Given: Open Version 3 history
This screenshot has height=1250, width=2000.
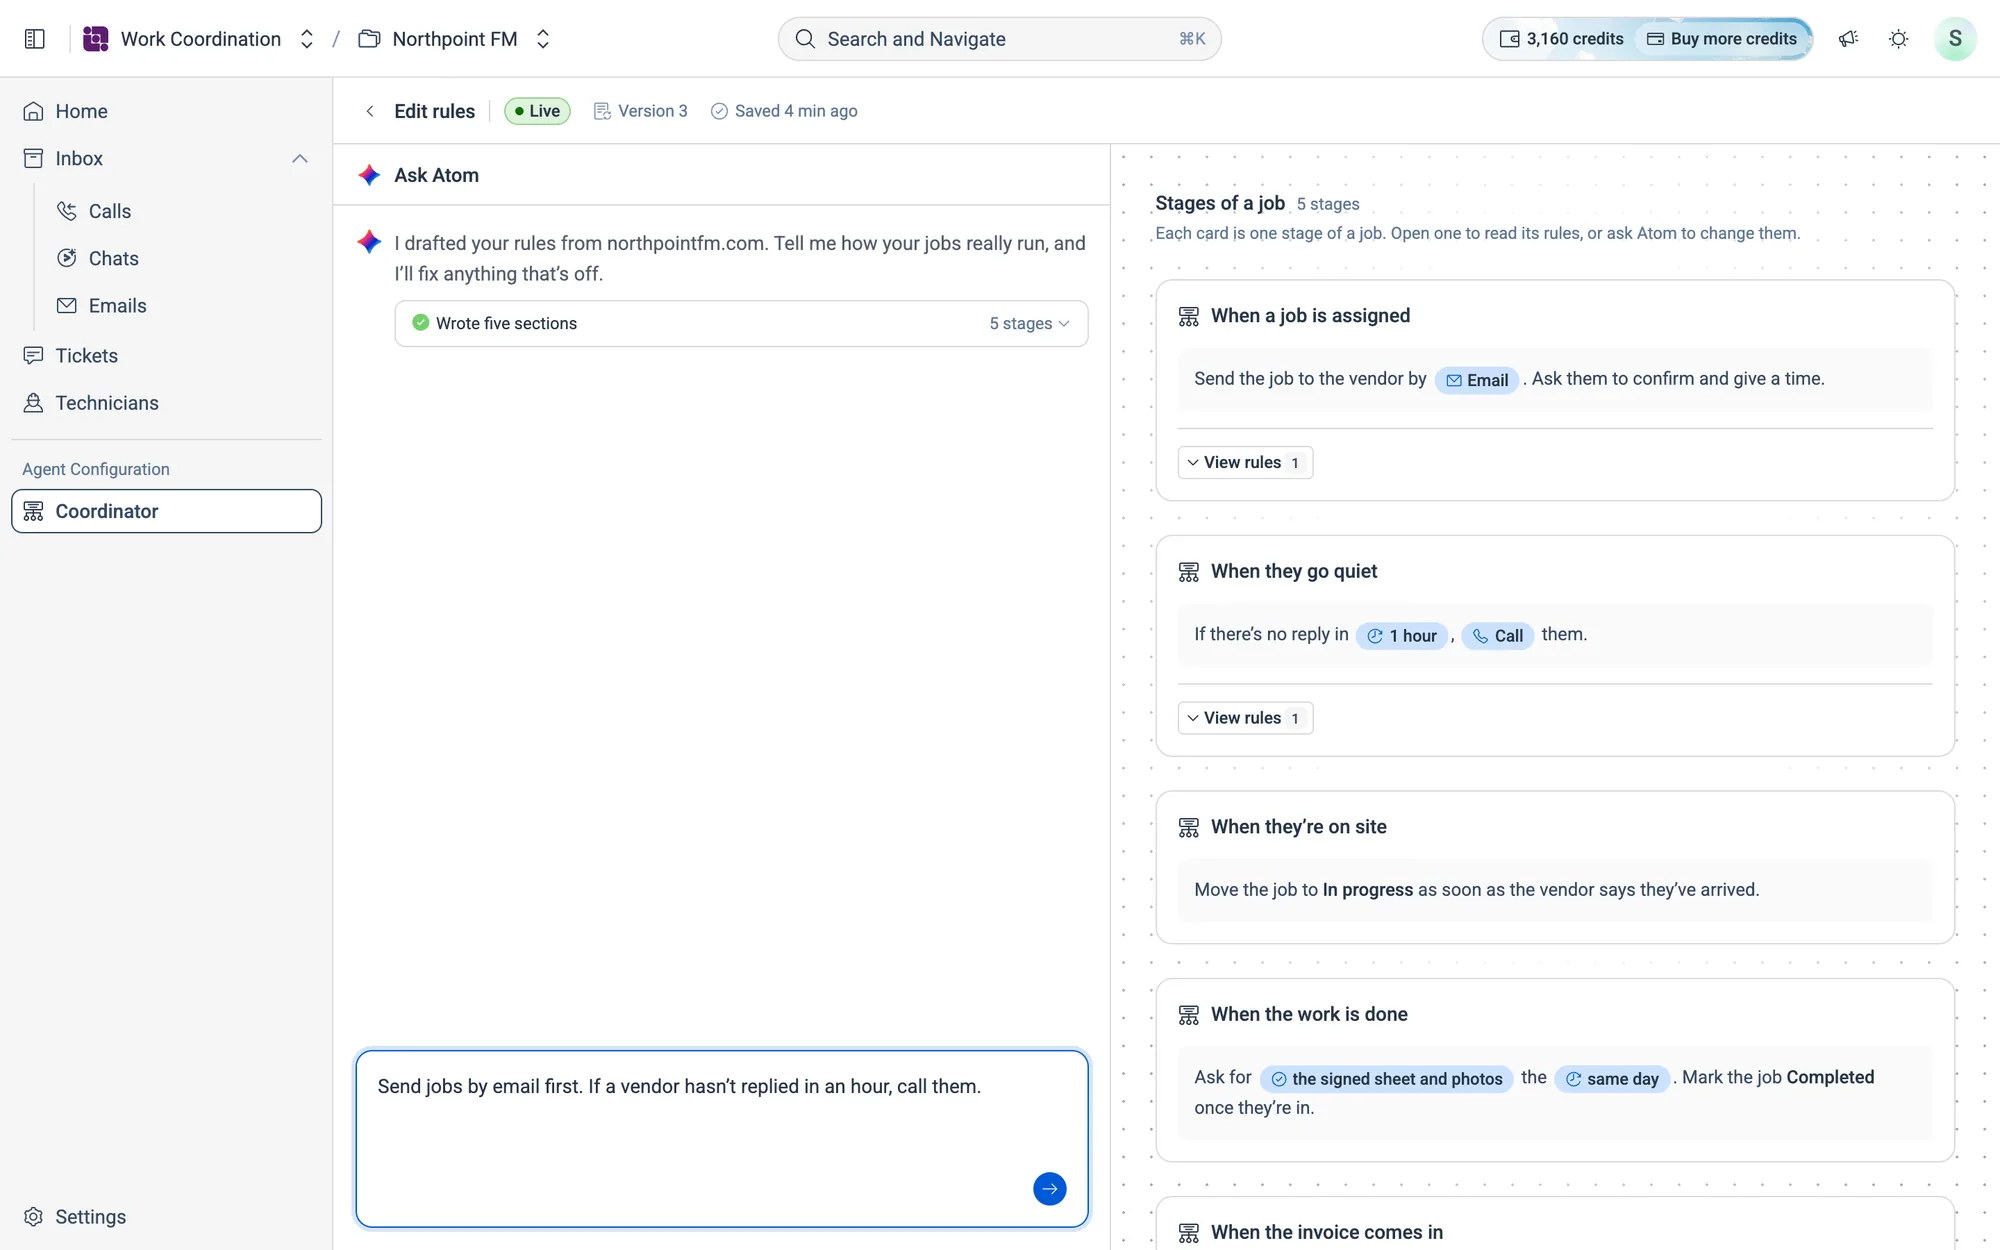Looking at the screenshot, I should pos(641,111).
